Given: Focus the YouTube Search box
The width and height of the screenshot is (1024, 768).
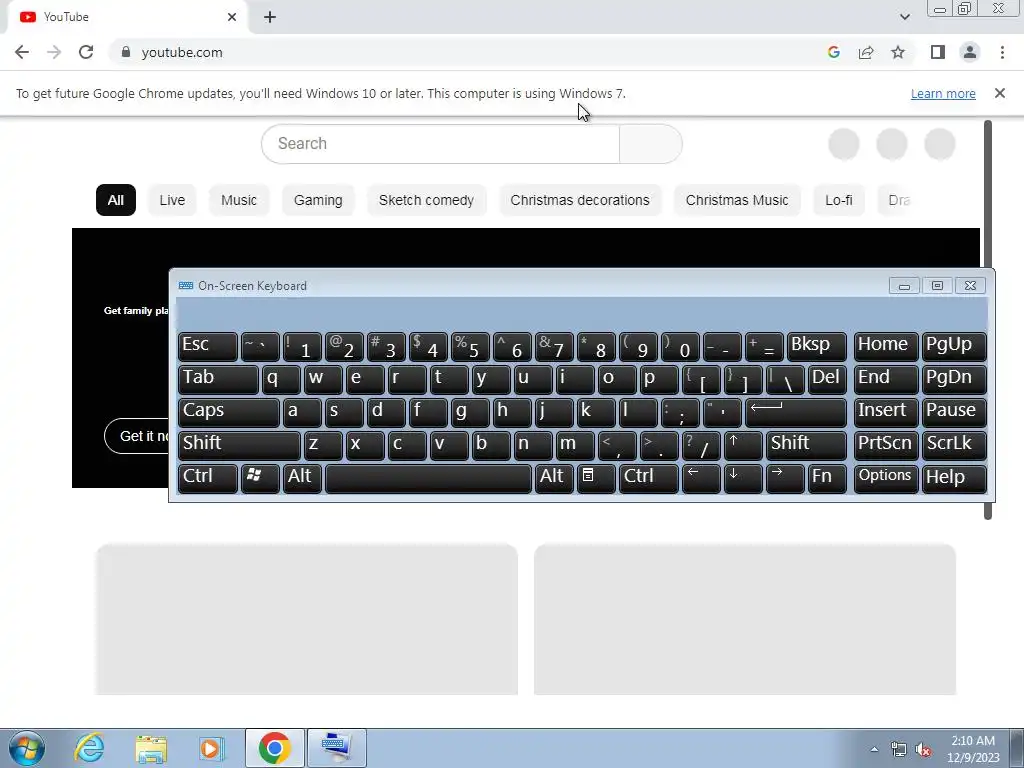Looking at the screenshot, I should click(x=441, y=144).
